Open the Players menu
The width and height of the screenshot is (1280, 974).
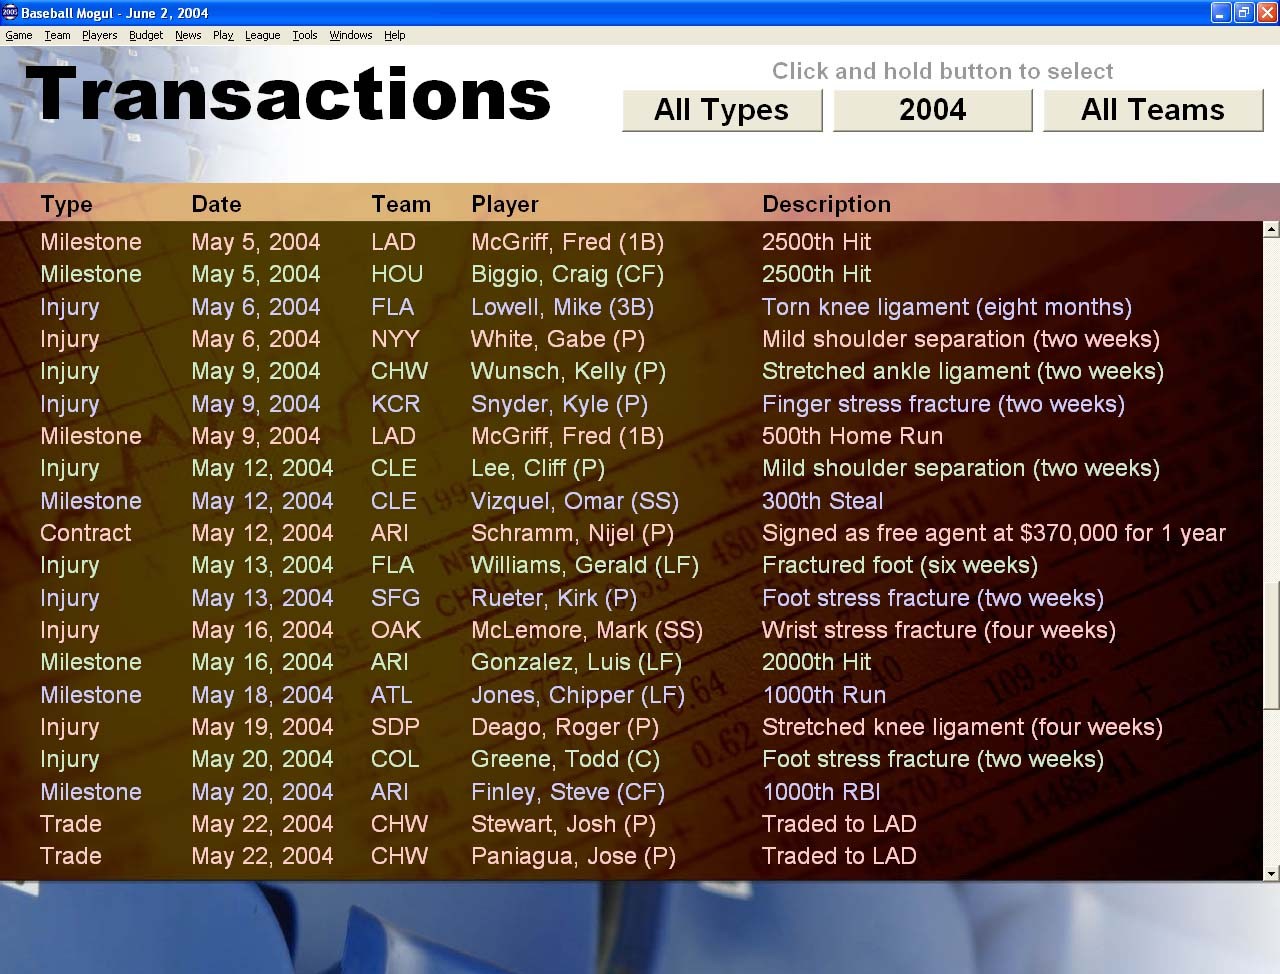click(99, 35)
